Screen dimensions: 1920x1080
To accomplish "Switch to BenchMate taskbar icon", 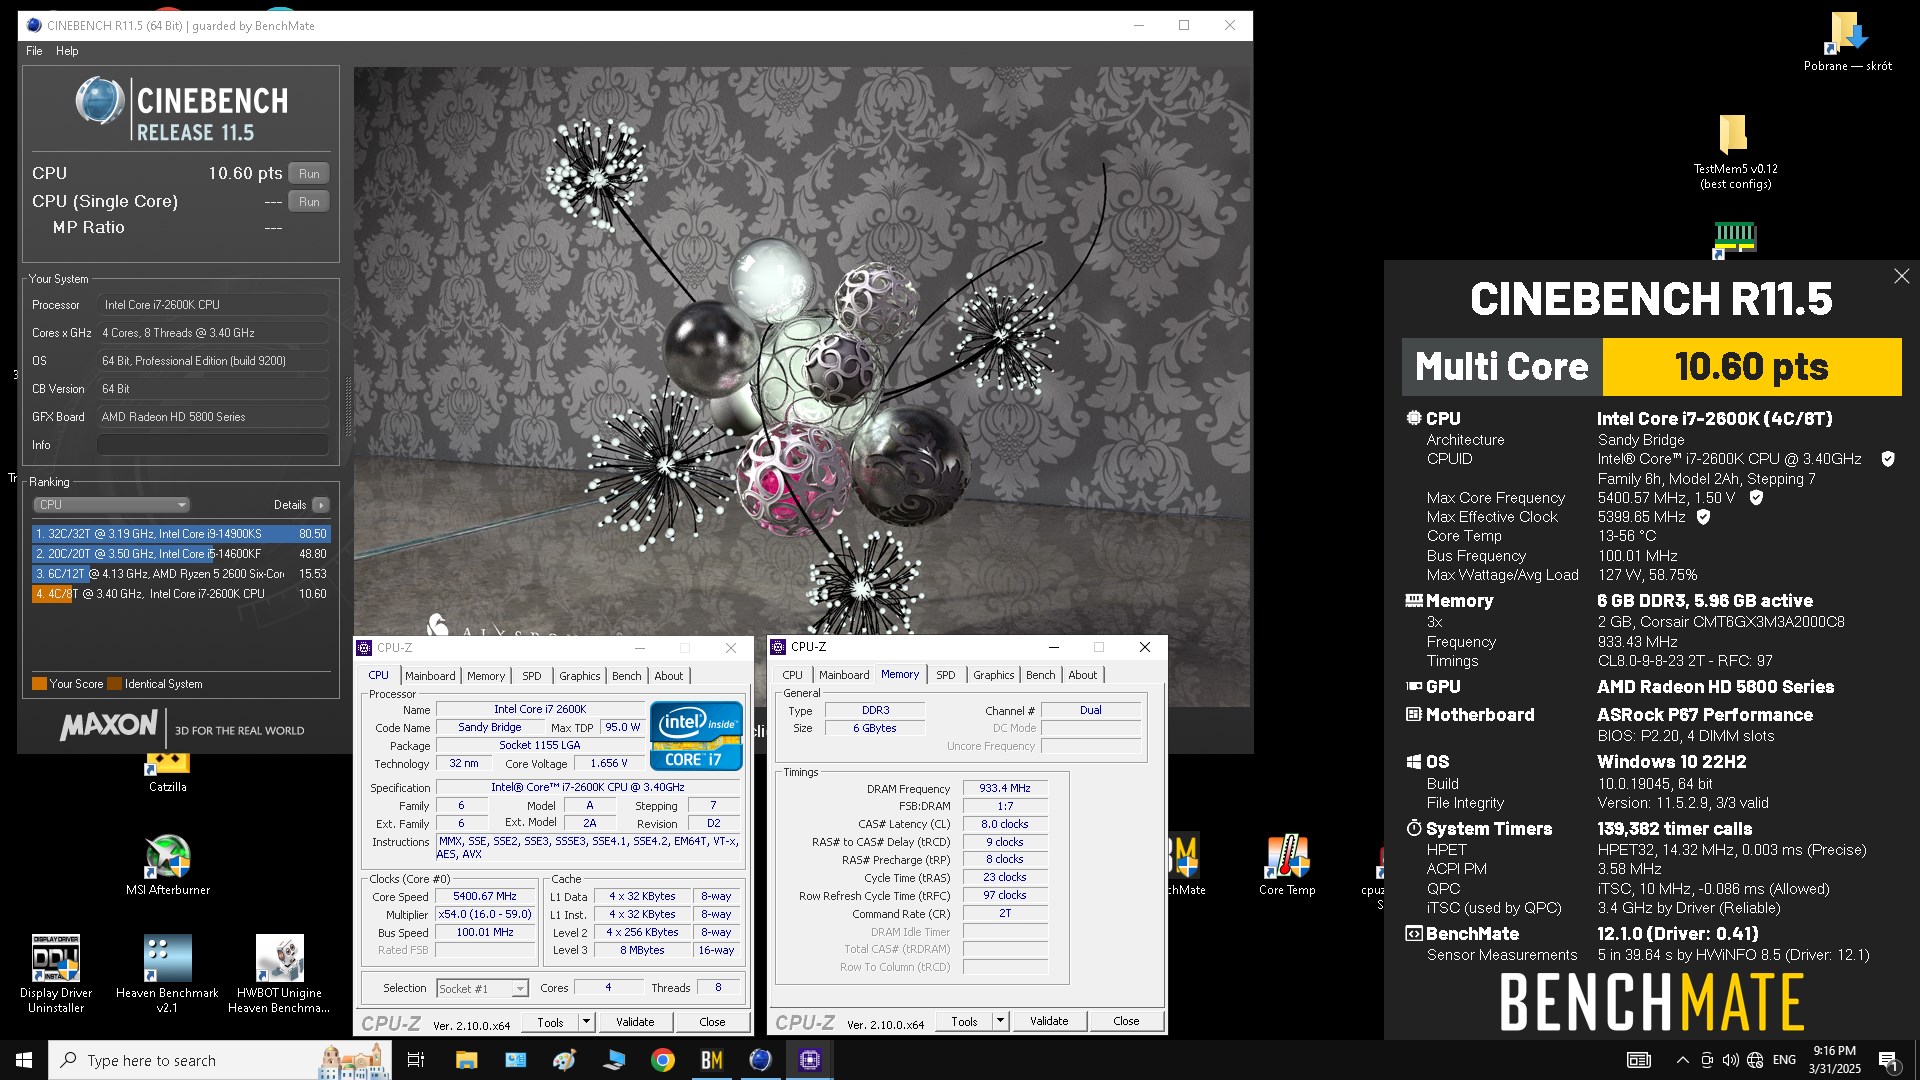I will (x=711, y=1060).
